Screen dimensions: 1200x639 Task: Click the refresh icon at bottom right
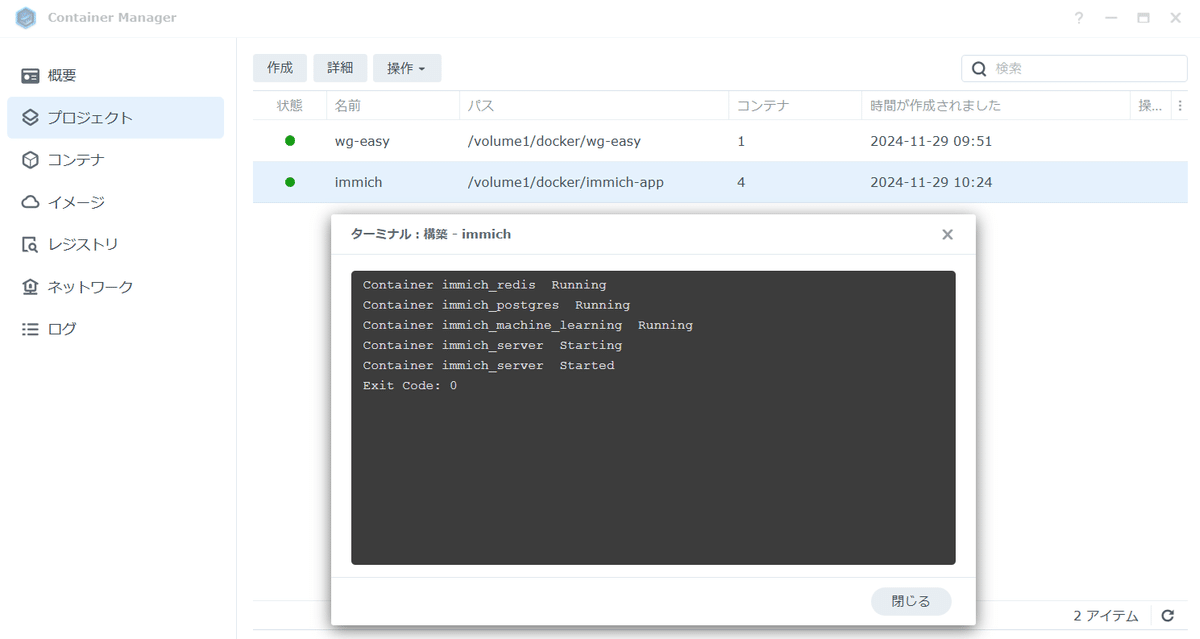[1167, 616]
